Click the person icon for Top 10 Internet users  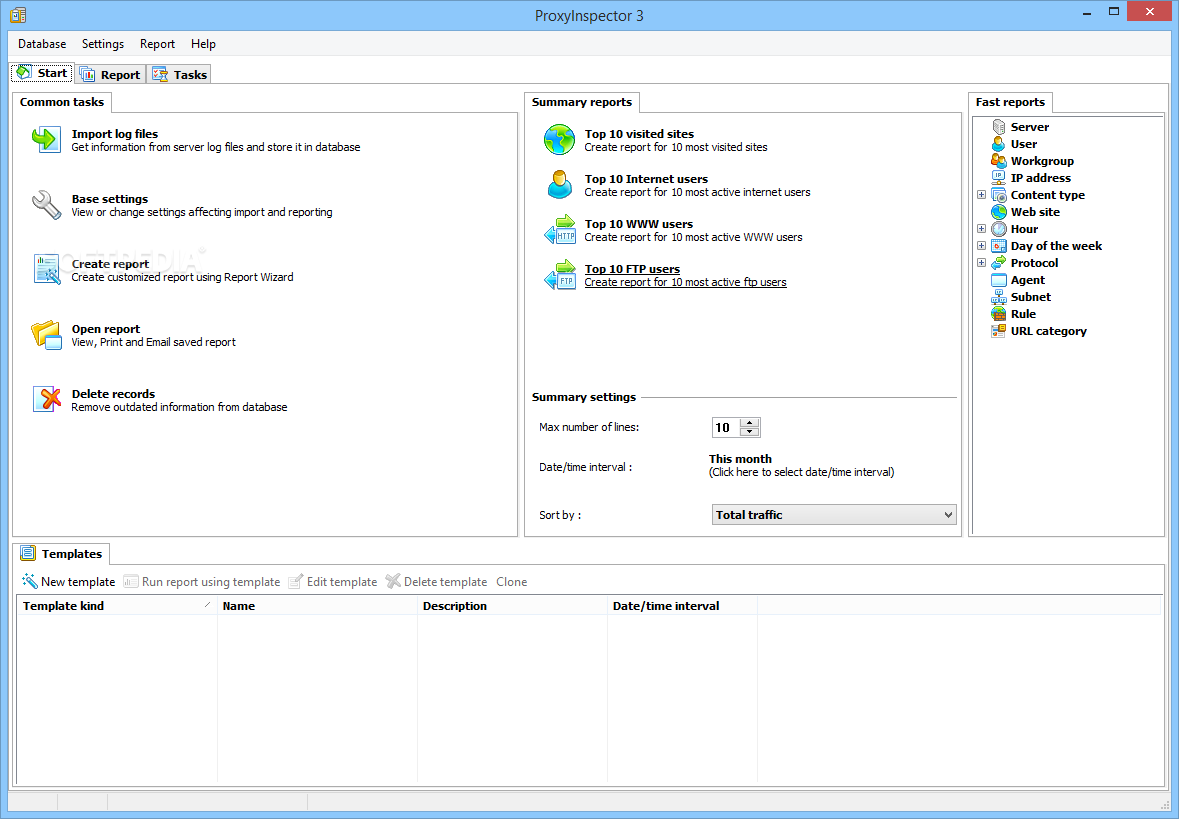[559, 185]
